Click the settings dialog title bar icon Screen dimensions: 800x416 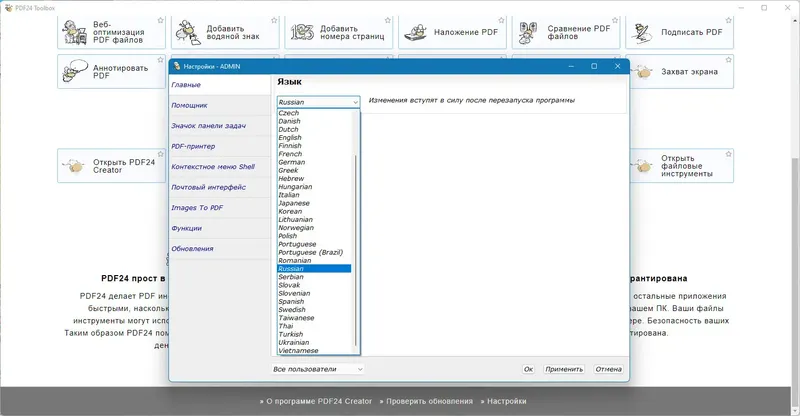pyautogui.click(x=177, y=66)
